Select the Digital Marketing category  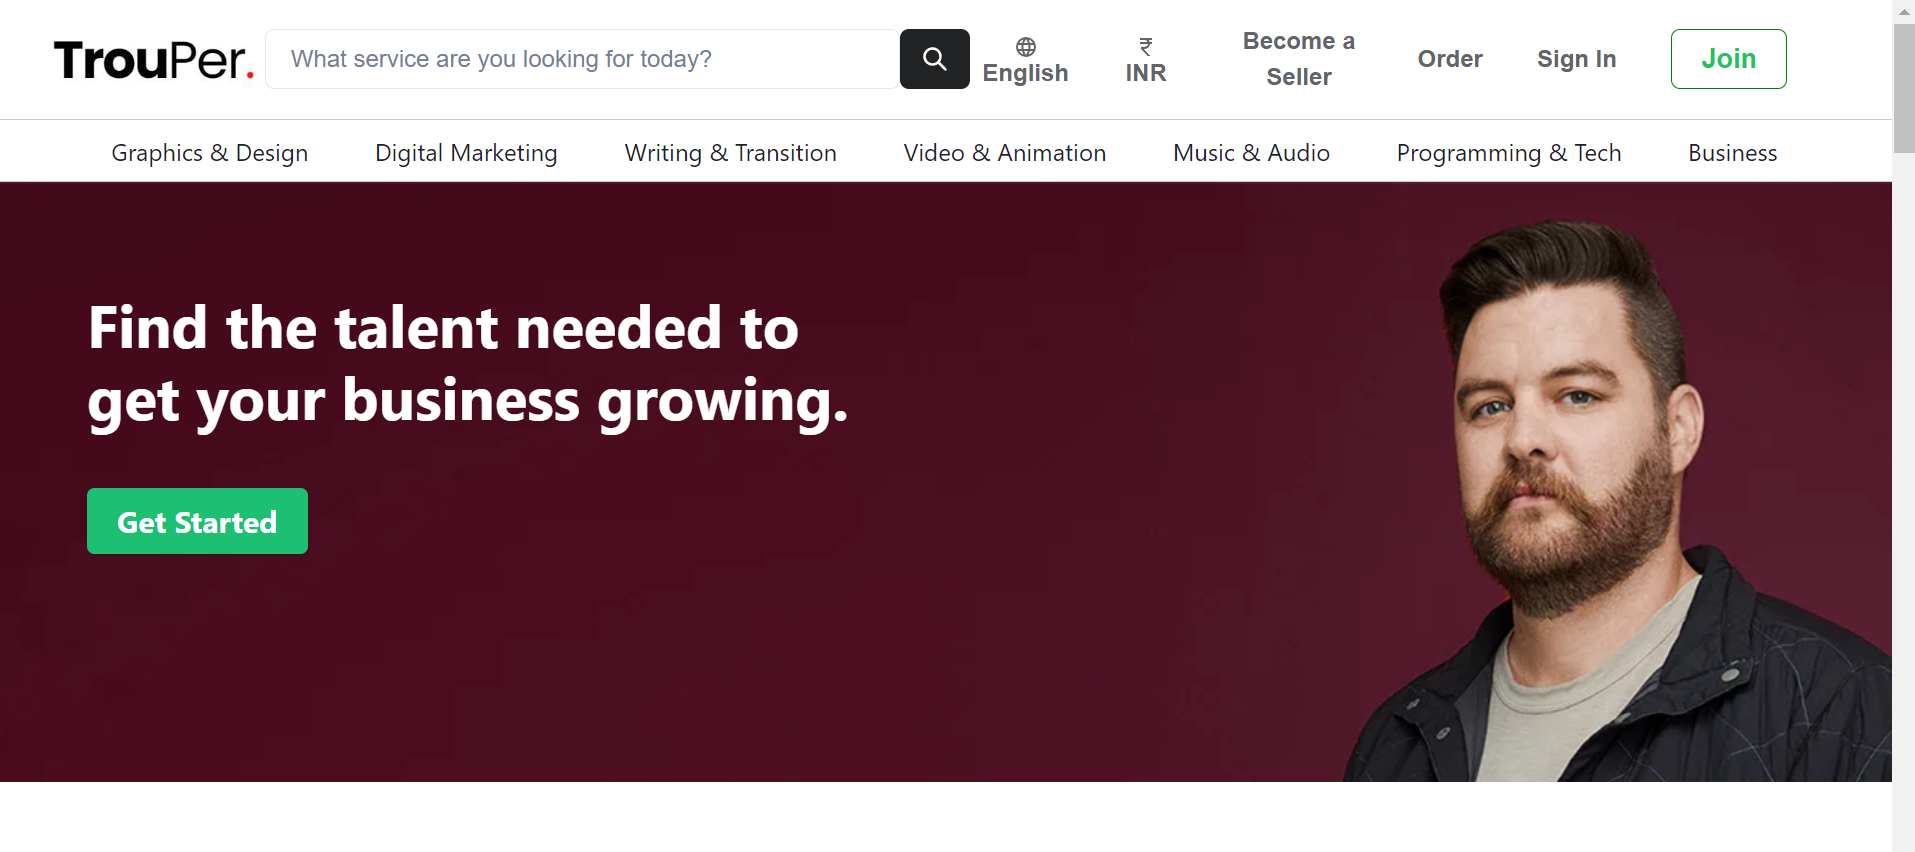[x=466, y=153]
